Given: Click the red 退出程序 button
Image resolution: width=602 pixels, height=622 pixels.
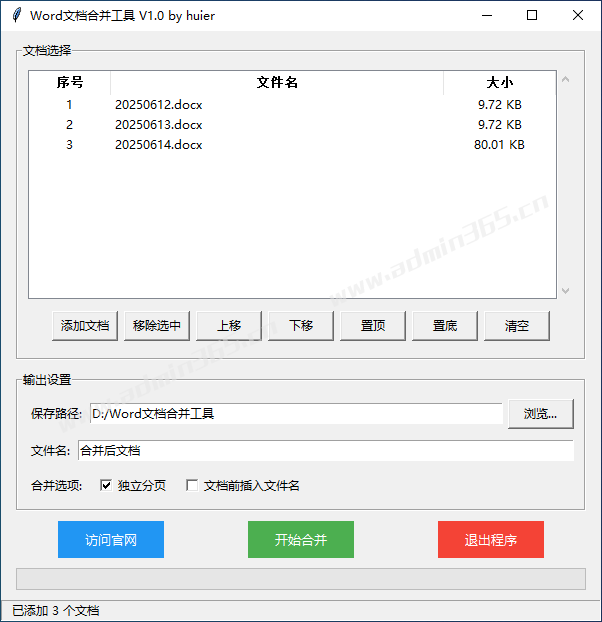Looking at the screenshot, I should (x=491, y=539).
